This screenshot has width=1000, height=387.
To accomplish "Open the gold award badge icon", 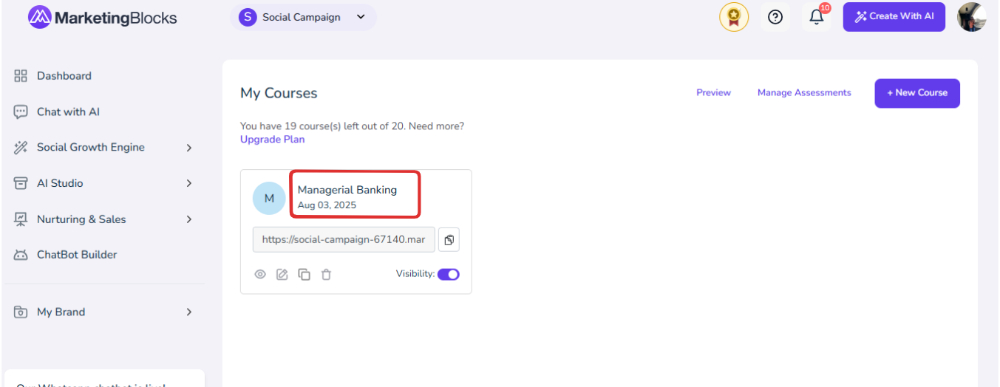I will pos(734,17).
